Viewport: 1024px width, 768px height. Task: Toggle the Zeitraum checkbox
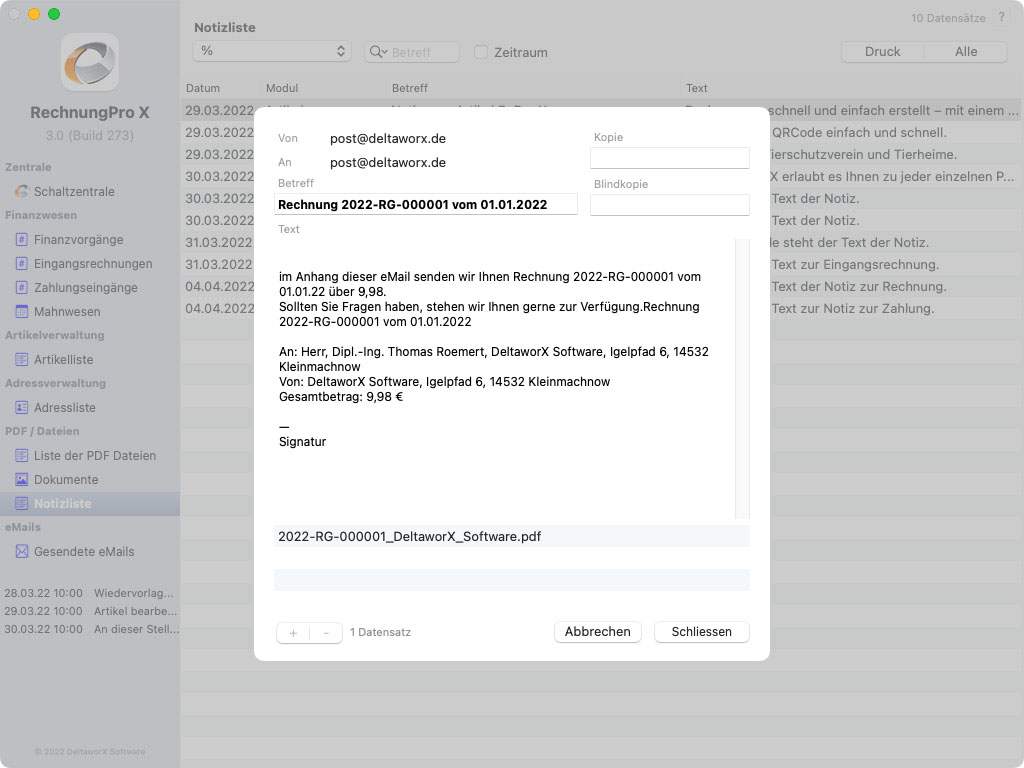click(481, 52)
